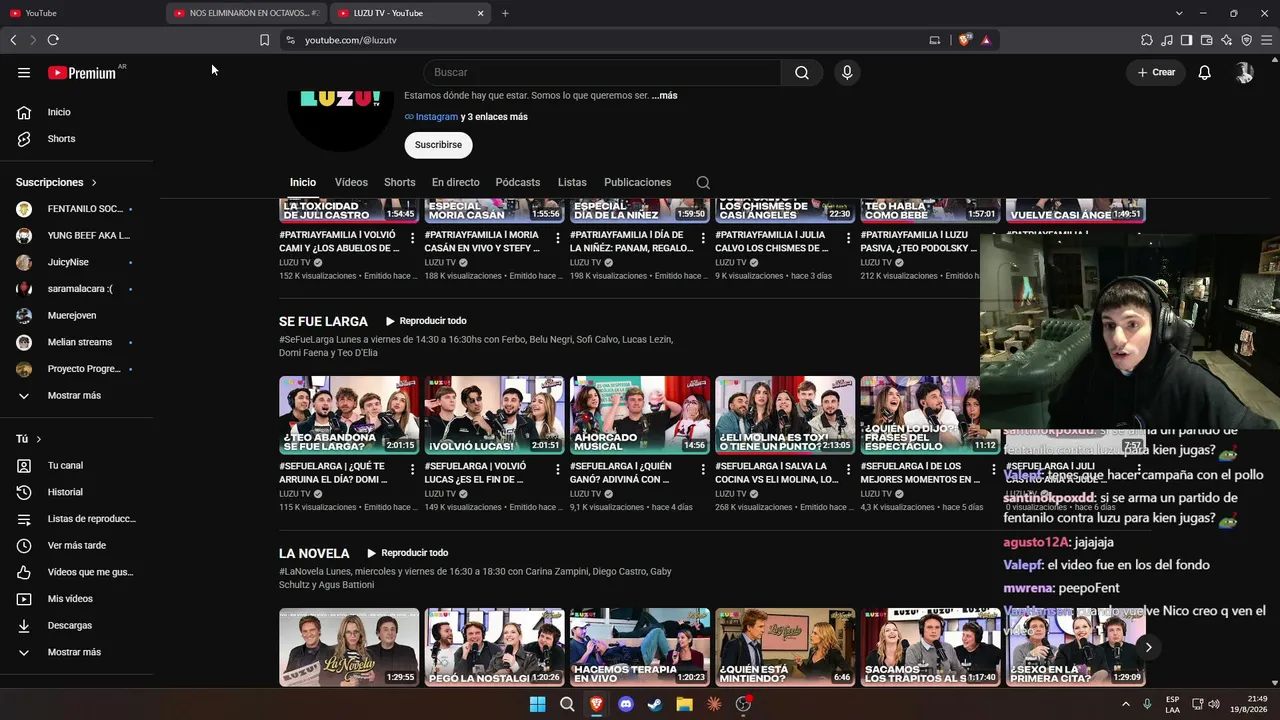
Task: Open the system tray microphone indicator
Action: (x=1147, y=704)
